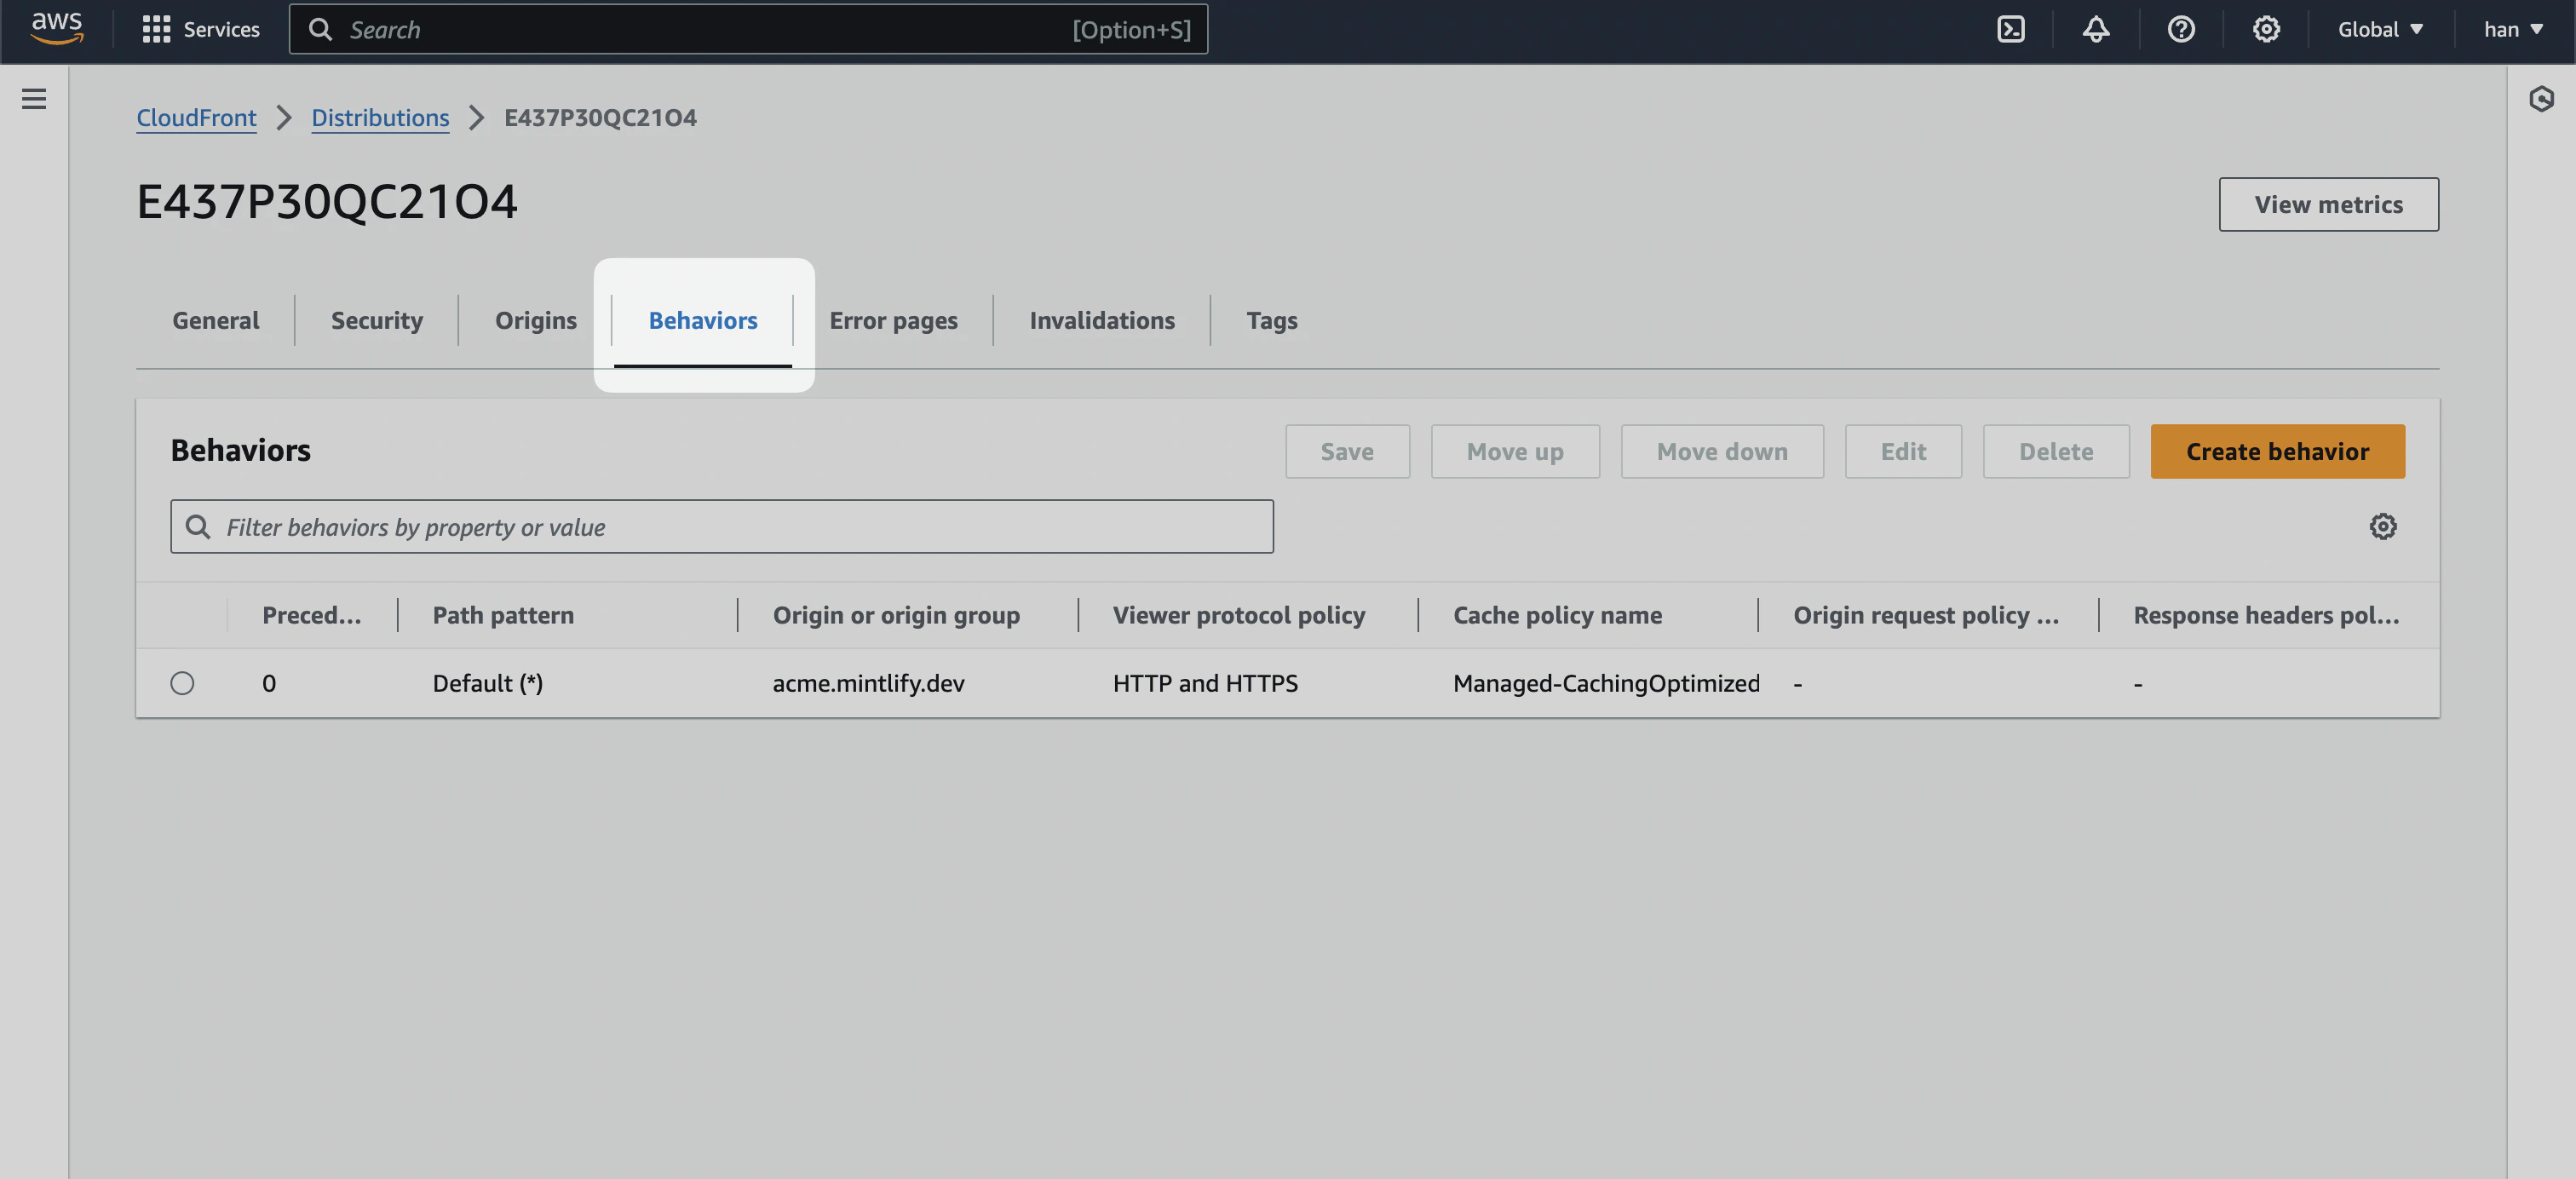
Task: Switch to the Invalidations tab
Action: pyautogui.click(x=1101, y=320)
